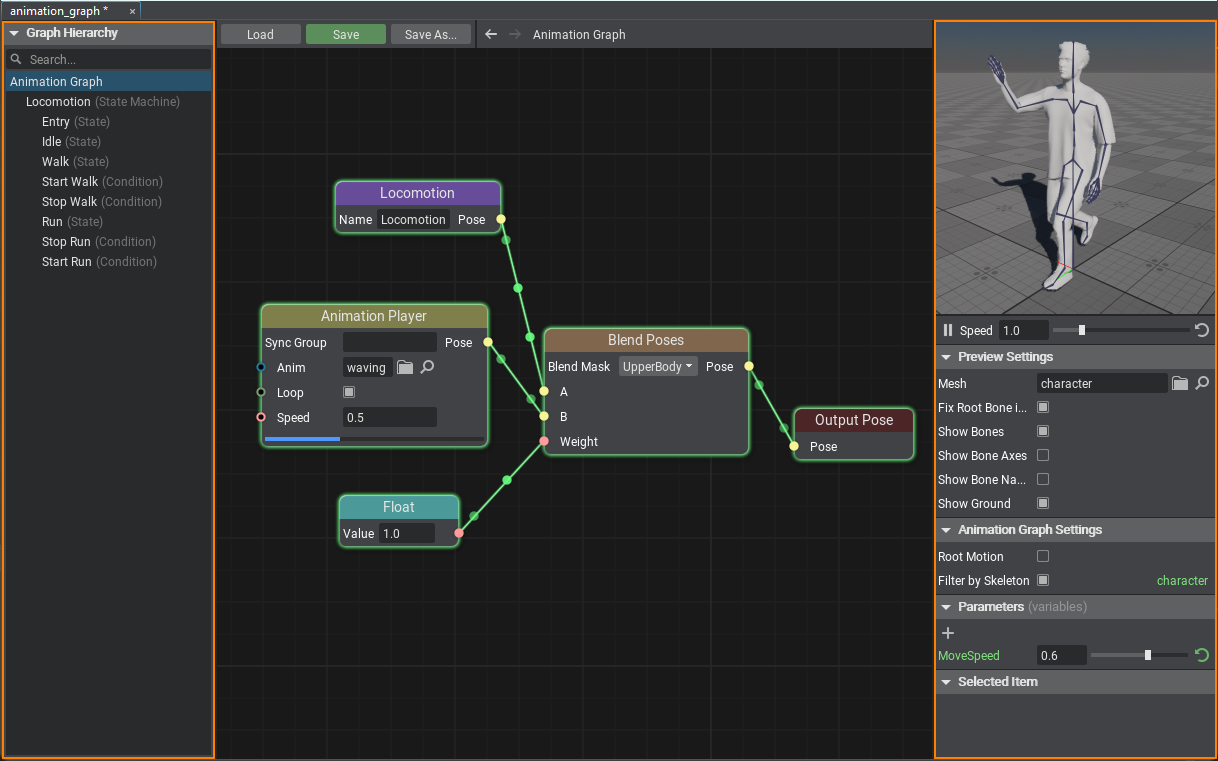The height and width of the screenshot is (761, 1218).
Task: Click the back navigation arrow
Action: 491,34
